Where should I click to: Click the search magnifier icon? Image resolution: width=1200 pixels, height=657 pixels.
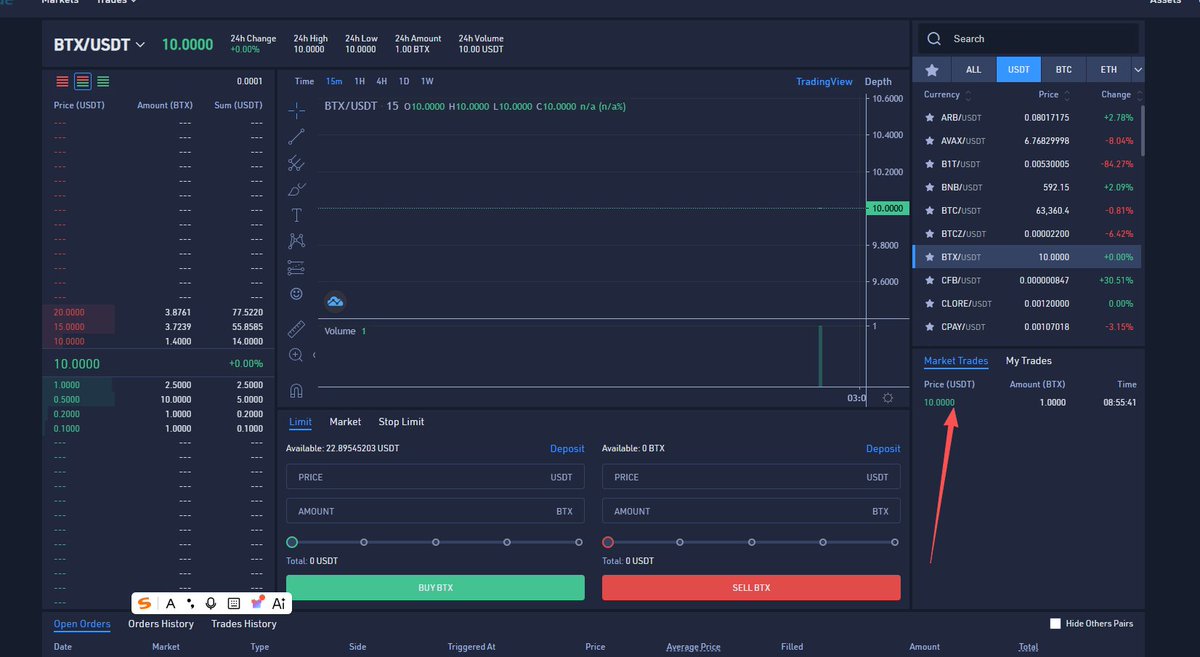934,39
